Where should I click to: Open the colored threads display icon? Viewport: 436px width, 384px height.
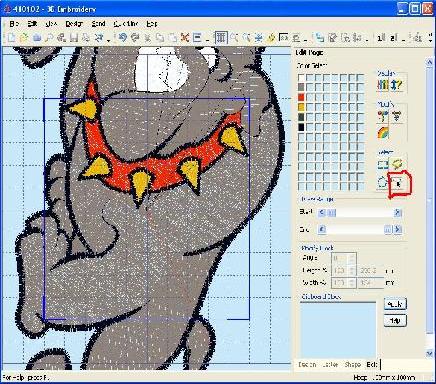pos(383,85)
